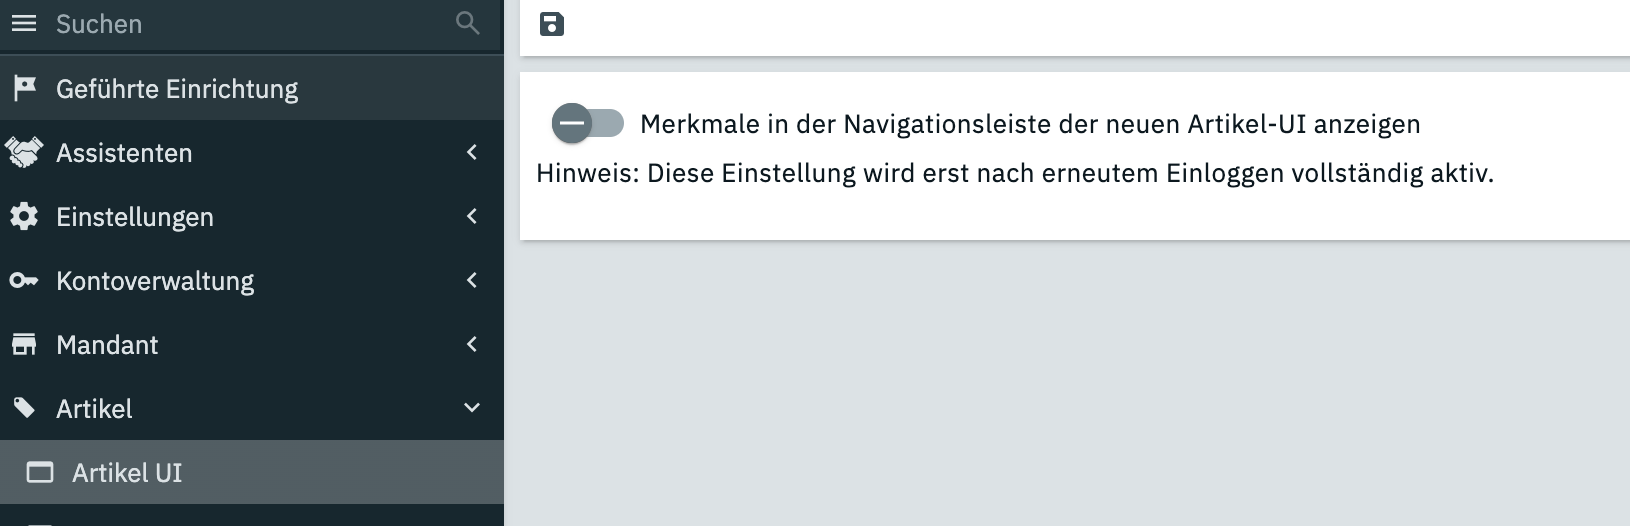1630x526 pixels.
Task: Click the gear Einstellungen icon
Action: coord(24,216)
